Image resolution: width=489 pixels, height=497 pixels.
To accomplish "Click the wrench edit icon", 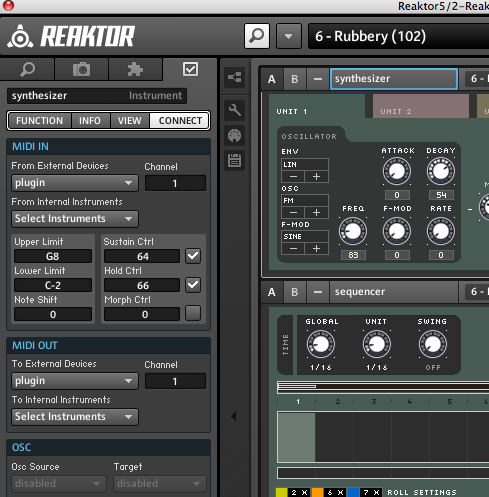I will pyautogui.click(x=234, y=110).
